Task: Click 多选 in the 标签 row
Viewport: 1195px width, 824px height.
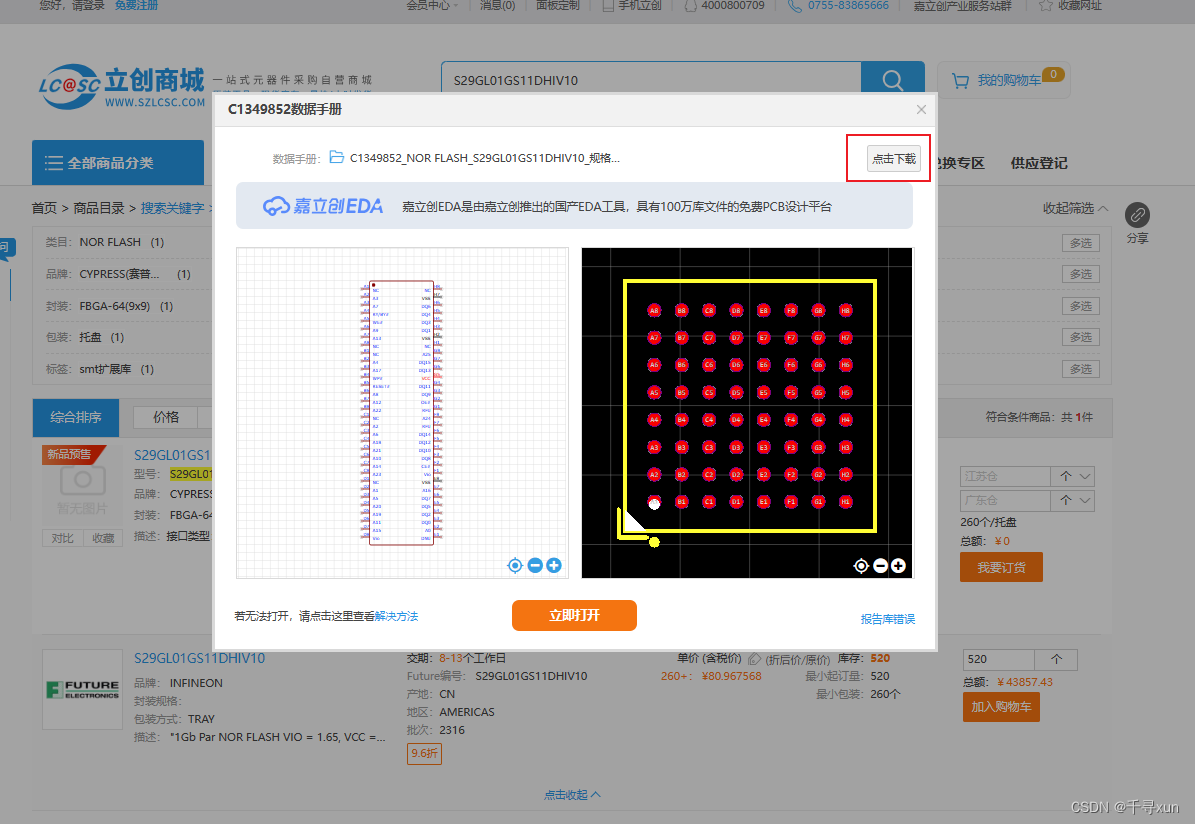Action: click(1081, 369)
